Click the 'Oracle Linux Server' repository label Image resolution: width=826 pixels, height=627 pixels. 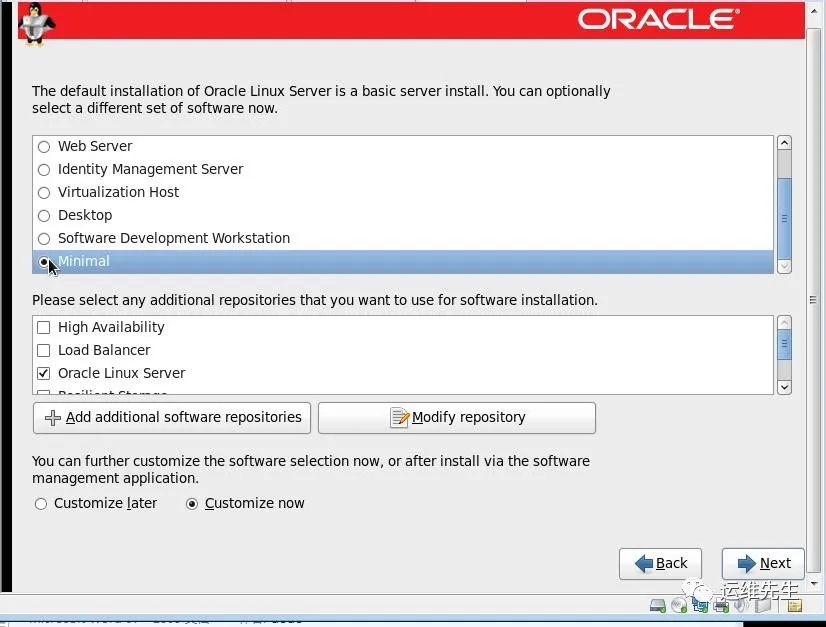(122, 373)
